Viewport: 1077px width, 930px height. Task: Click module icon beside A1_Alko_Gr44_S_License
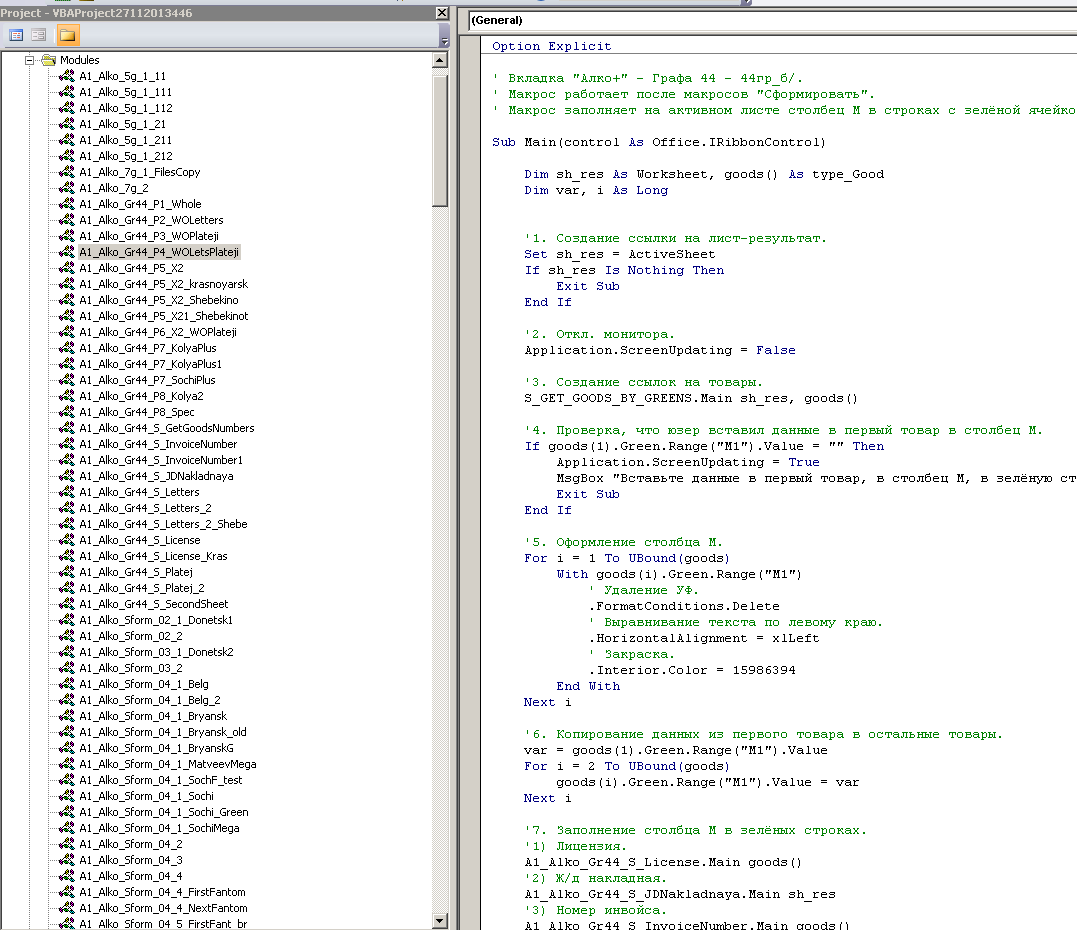coord(68,540)
